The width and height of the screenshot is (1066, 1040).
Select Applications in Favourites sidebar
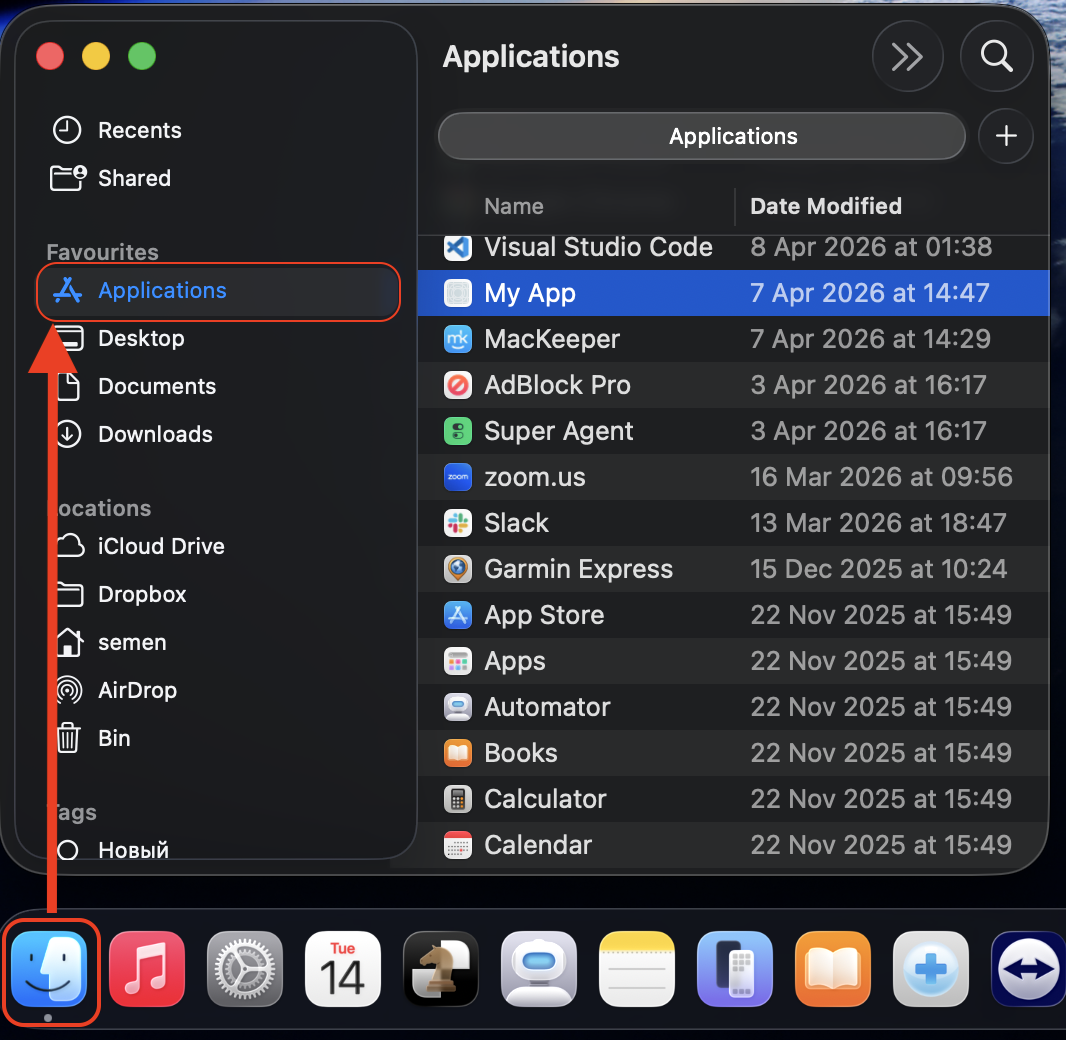click(218, 291)
